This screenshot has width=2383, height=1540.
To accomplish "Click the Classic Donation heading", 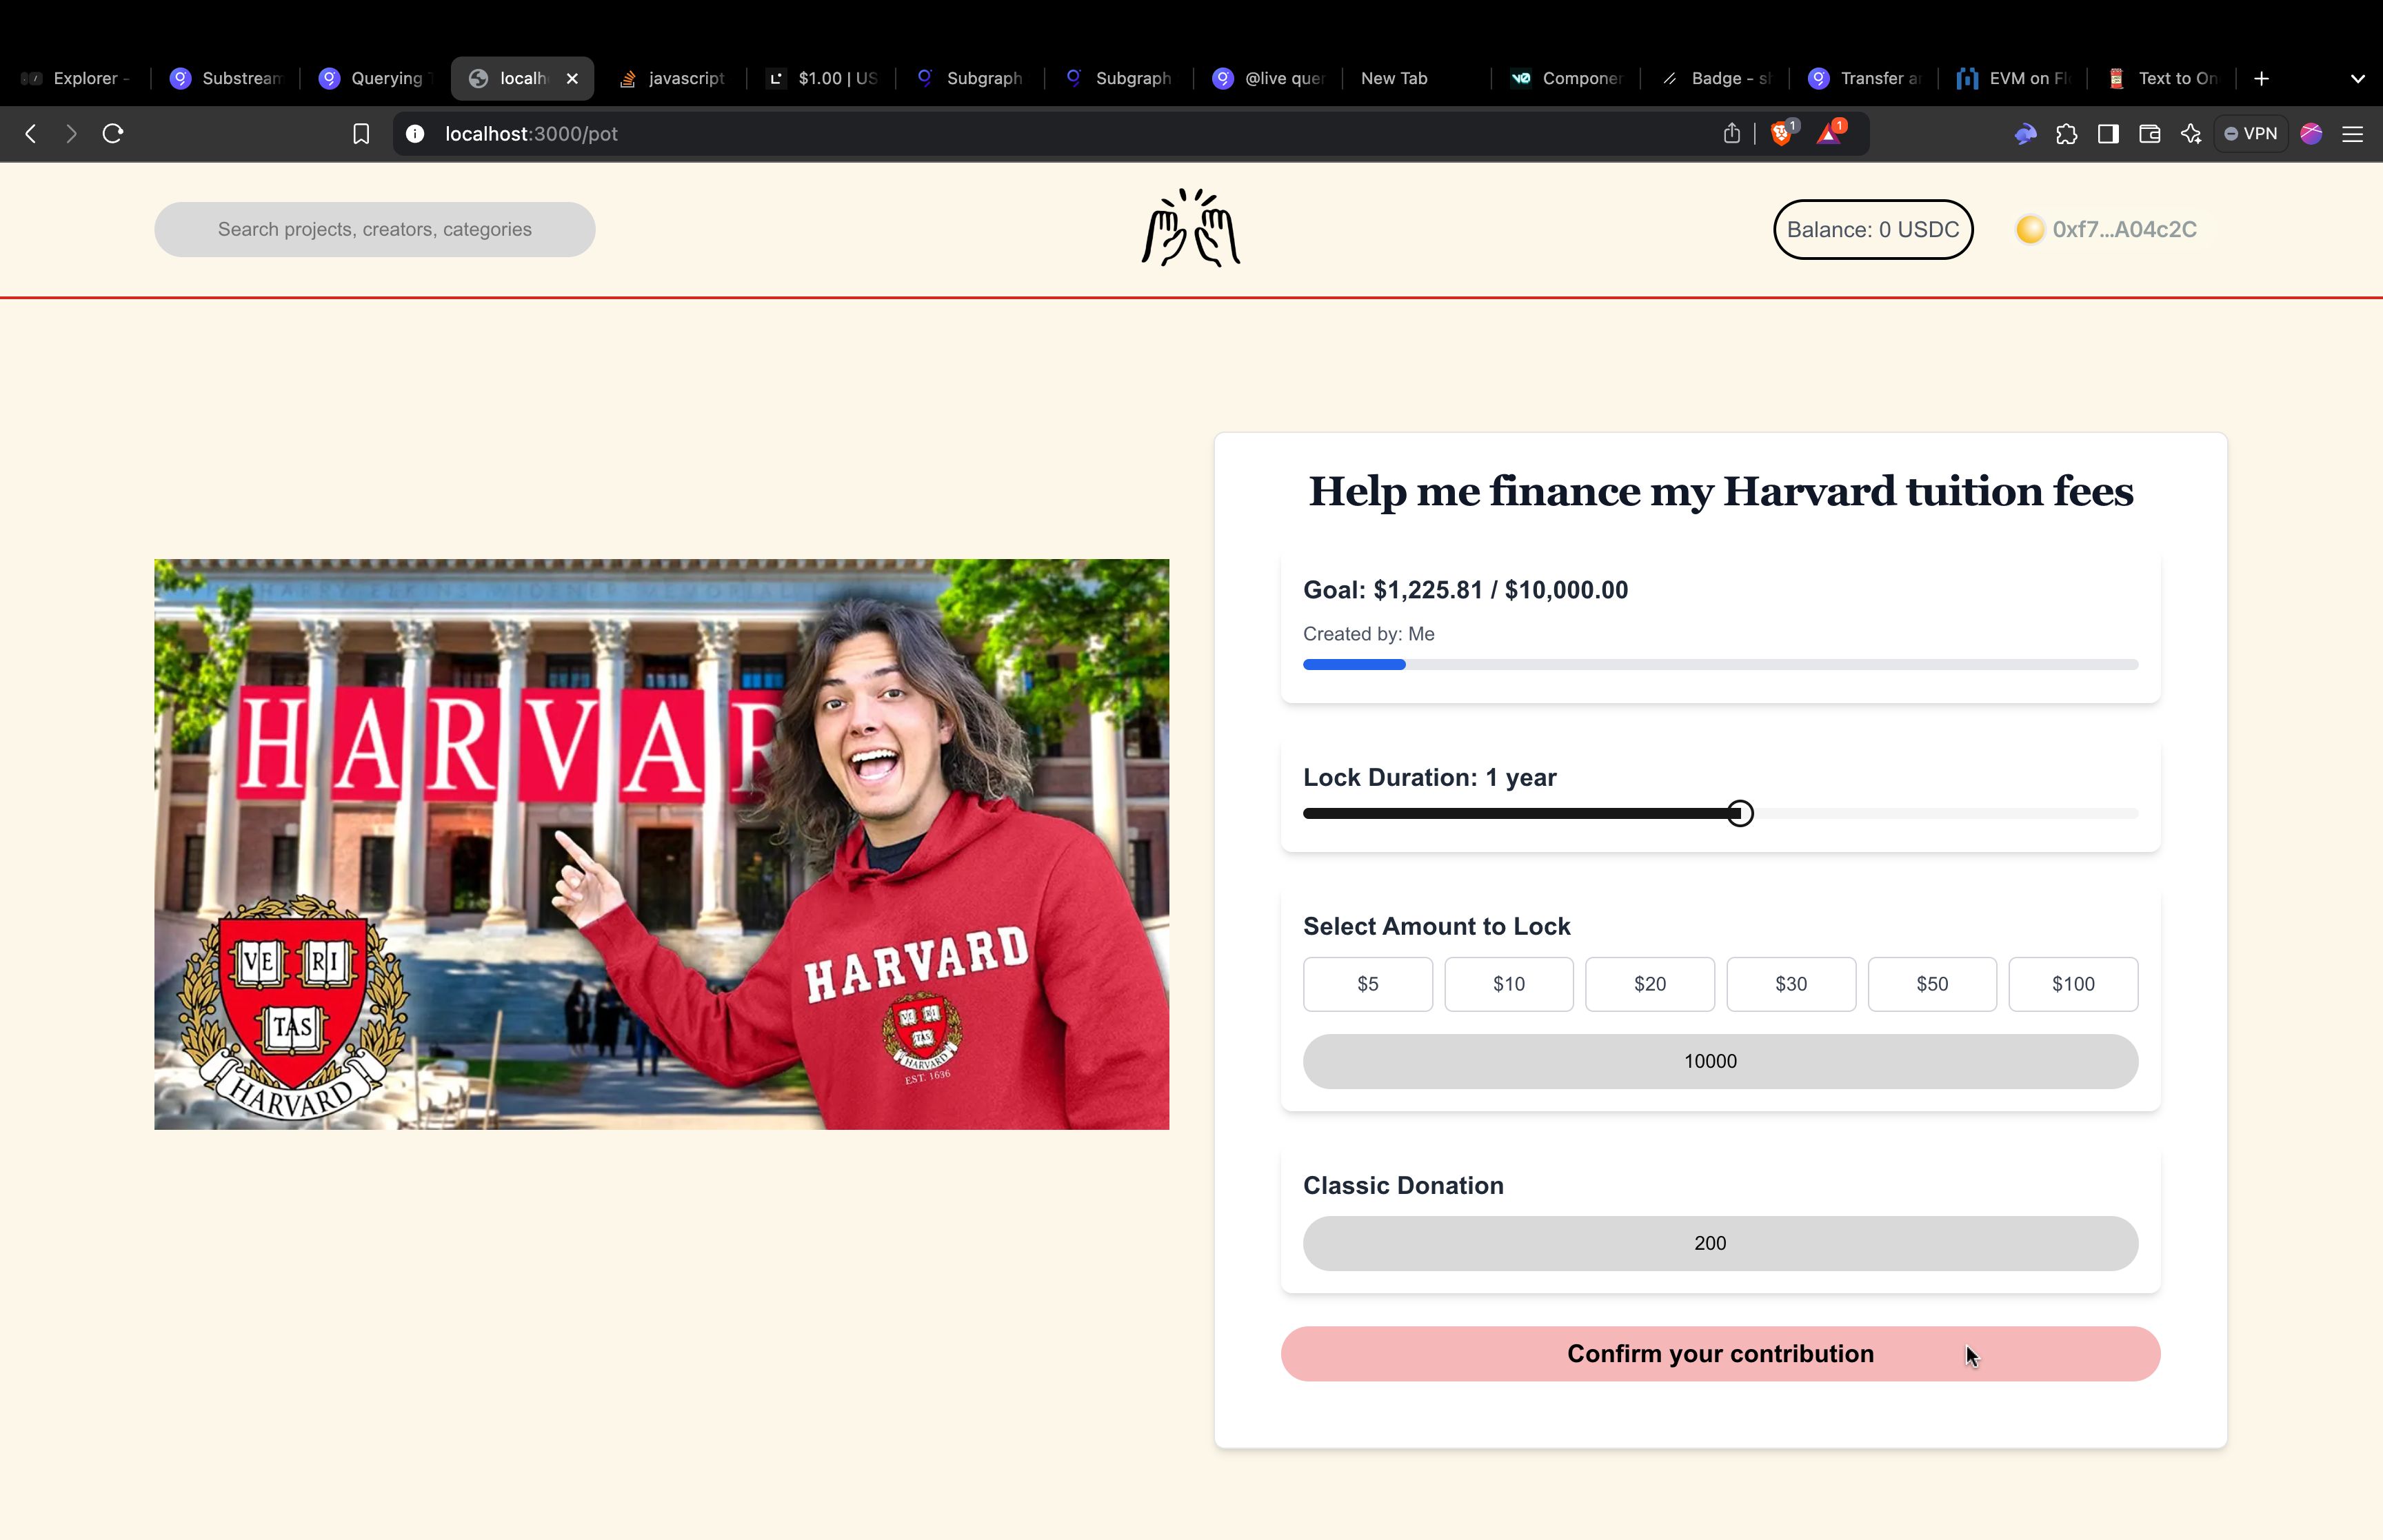I will [x=1403, y=1185].
